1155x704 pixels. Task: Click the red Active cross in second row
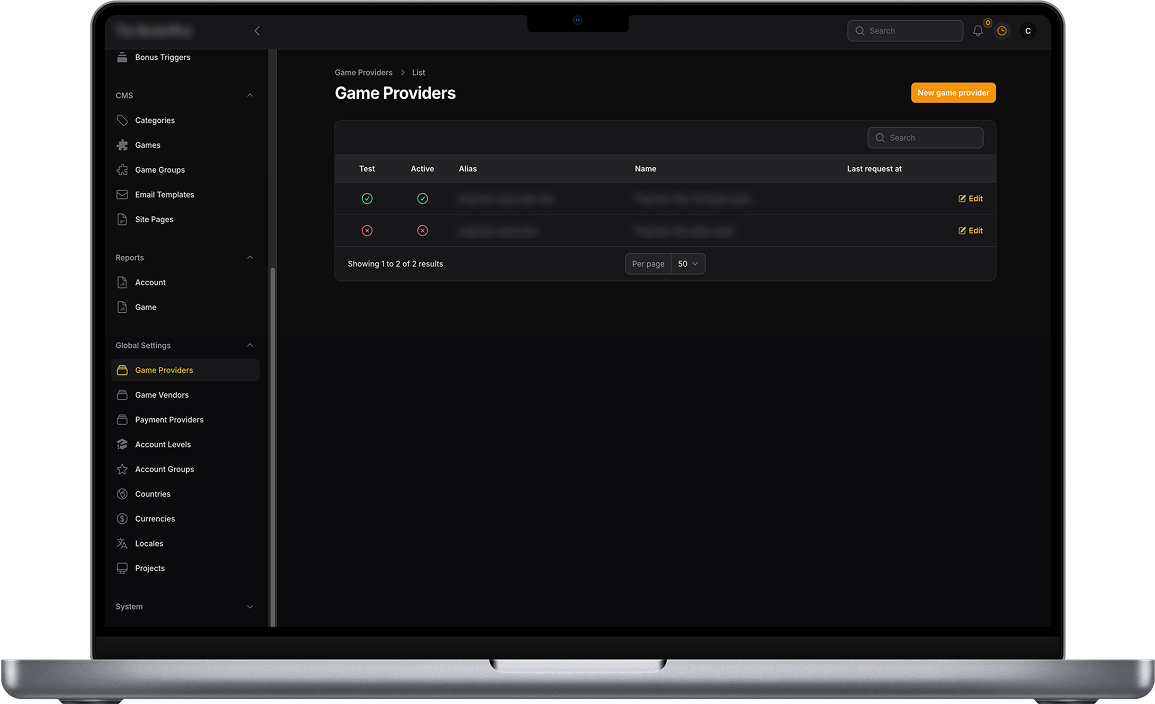tap(422, 230)
